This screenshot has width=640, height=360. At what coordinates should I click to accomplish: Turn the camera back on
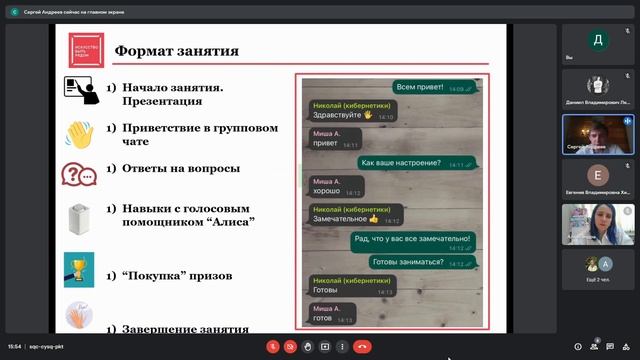click(290, 347)
